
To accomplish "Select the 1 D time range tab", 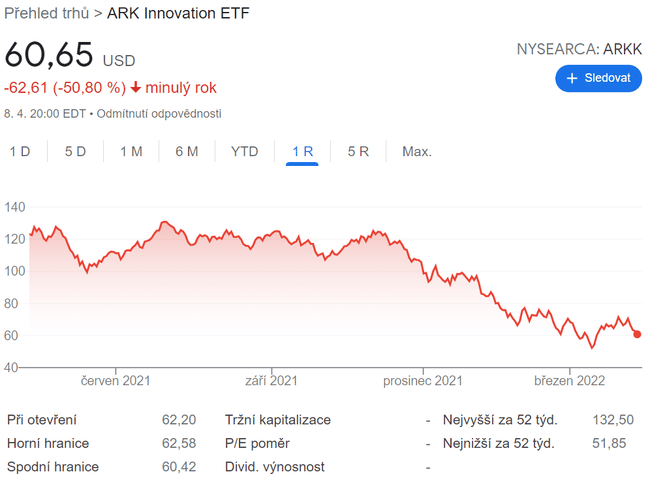I will pos(20,152).
